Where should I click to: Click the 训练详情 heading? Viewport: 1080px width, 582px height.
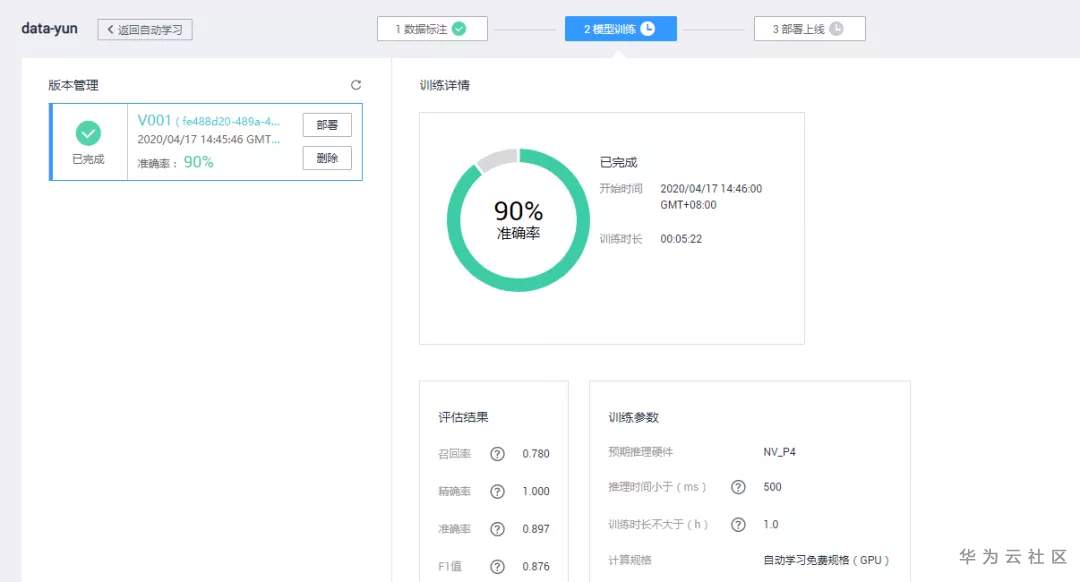(x=444, y=85)
